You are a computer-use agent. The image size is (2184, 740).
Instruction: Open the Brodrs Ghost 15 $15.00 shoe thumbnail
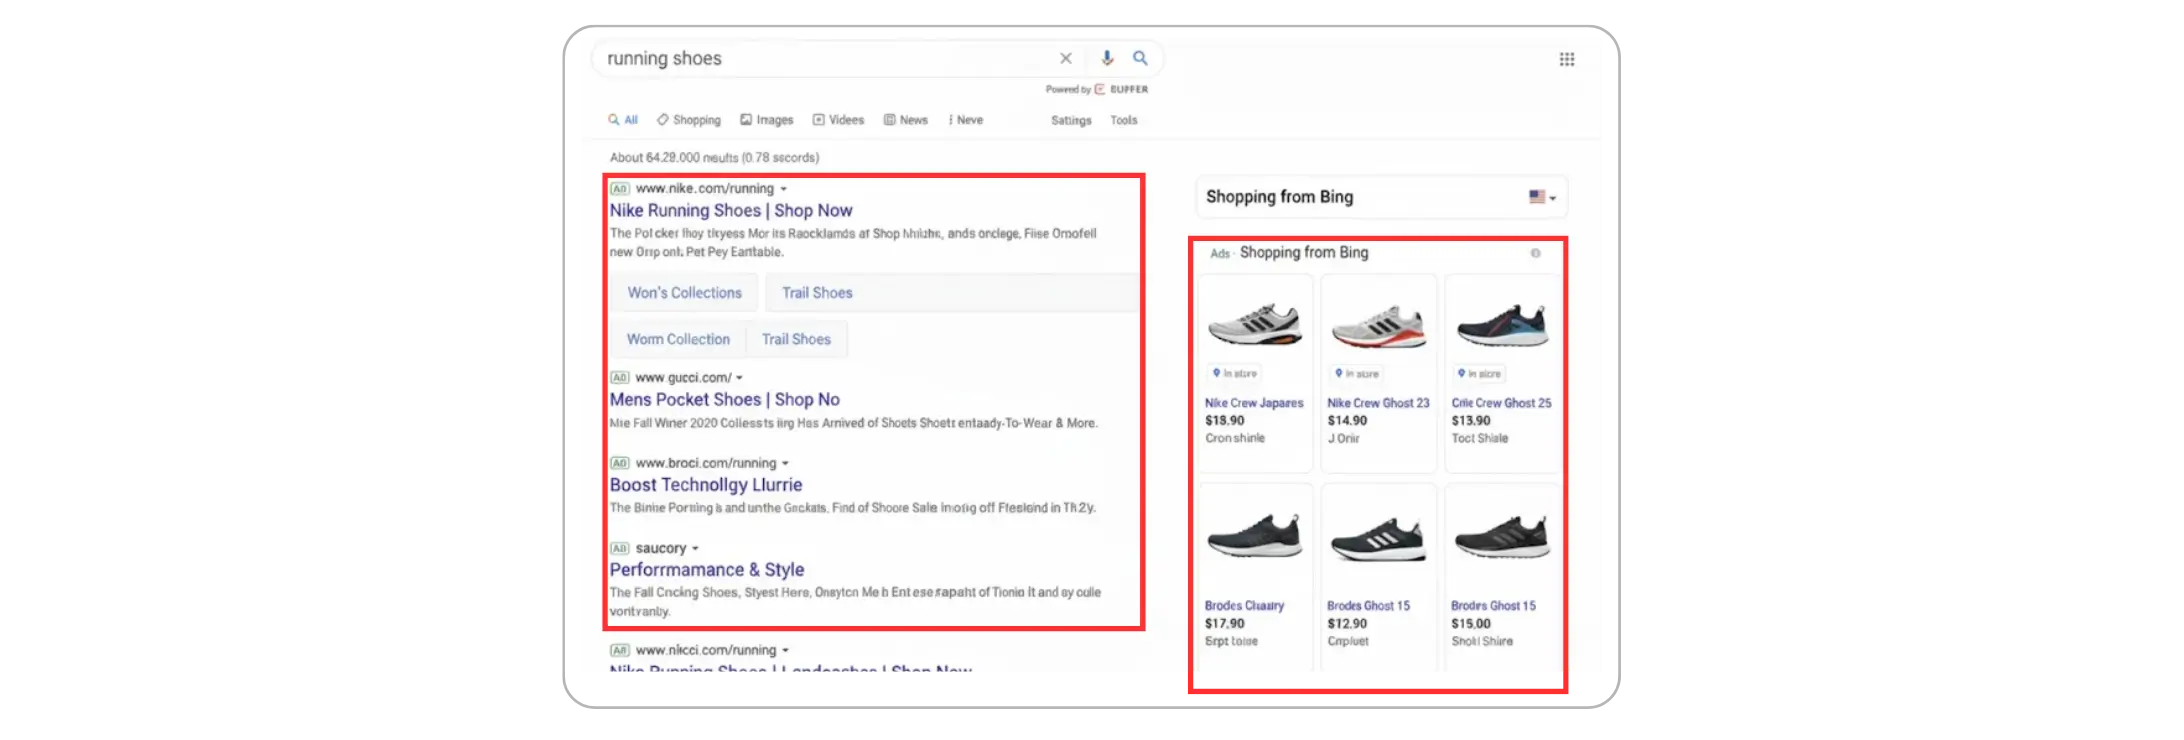(x=1503, y=537)
